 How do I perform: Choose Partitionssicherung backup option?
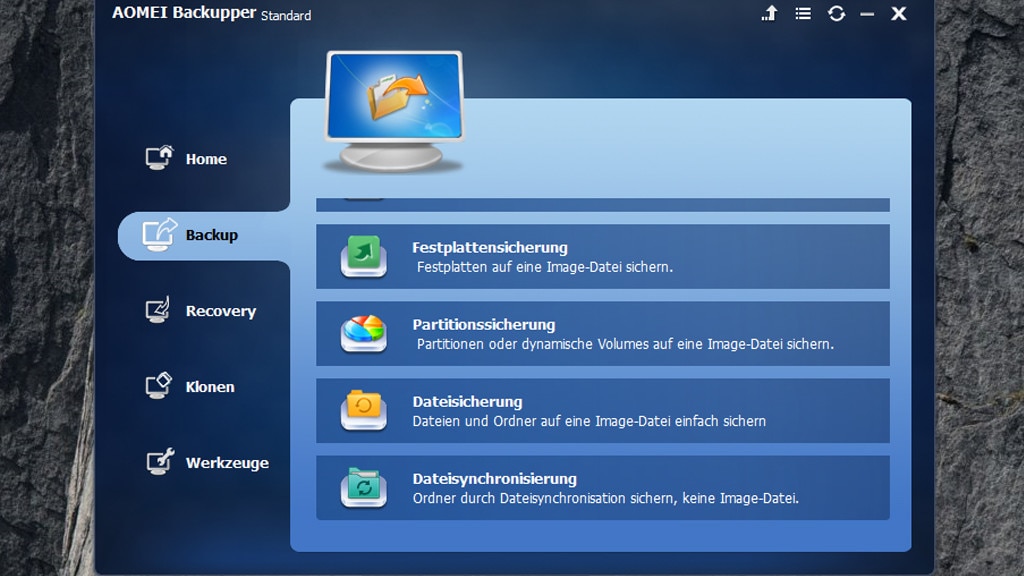point(603,334)
